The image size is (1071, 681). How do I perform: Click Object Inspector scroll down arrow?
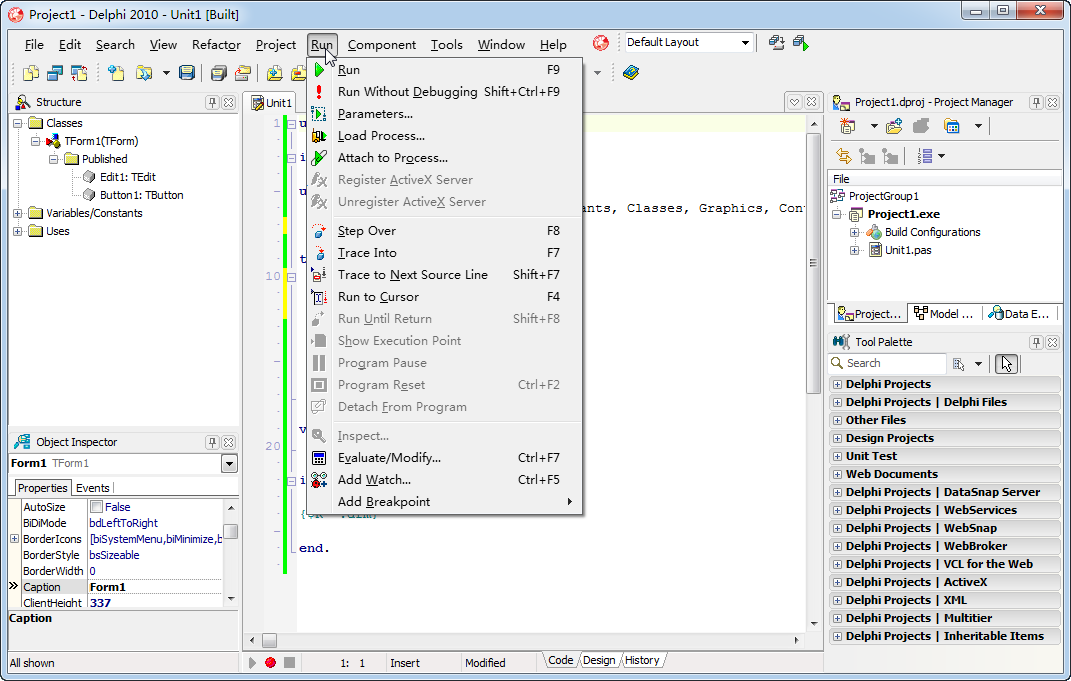pos(231,598)
